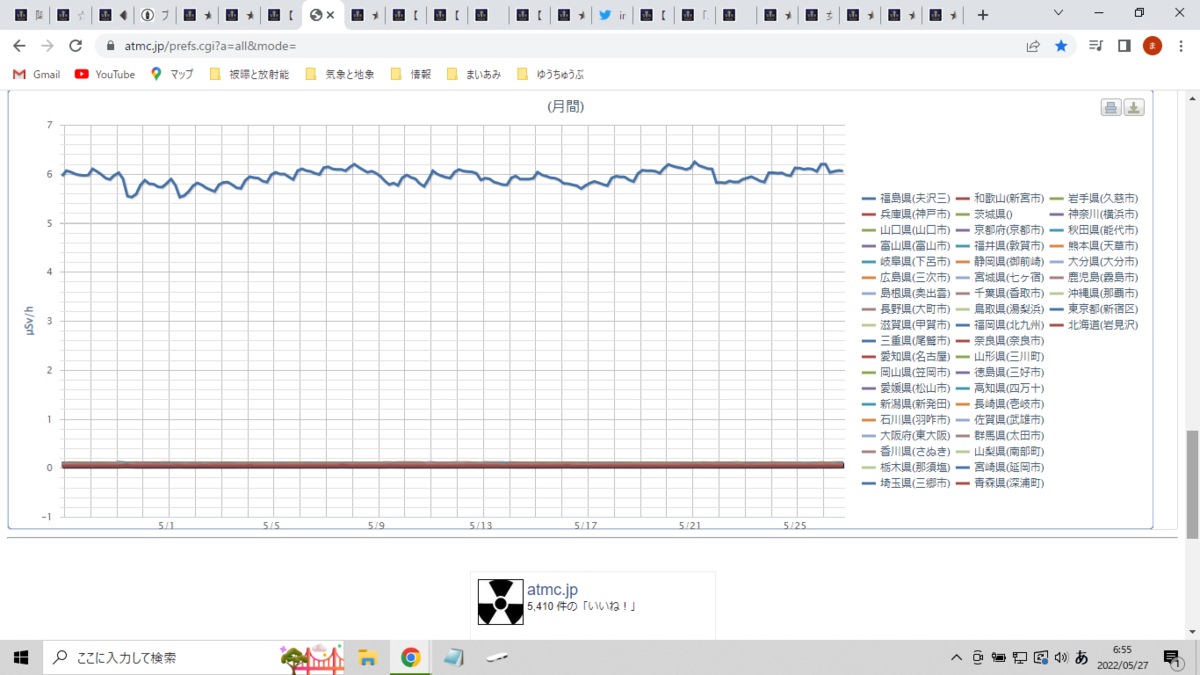Viewport: 1200px width, 675px height.
Task: Open battery status tray icon
Action: point(998,658)
